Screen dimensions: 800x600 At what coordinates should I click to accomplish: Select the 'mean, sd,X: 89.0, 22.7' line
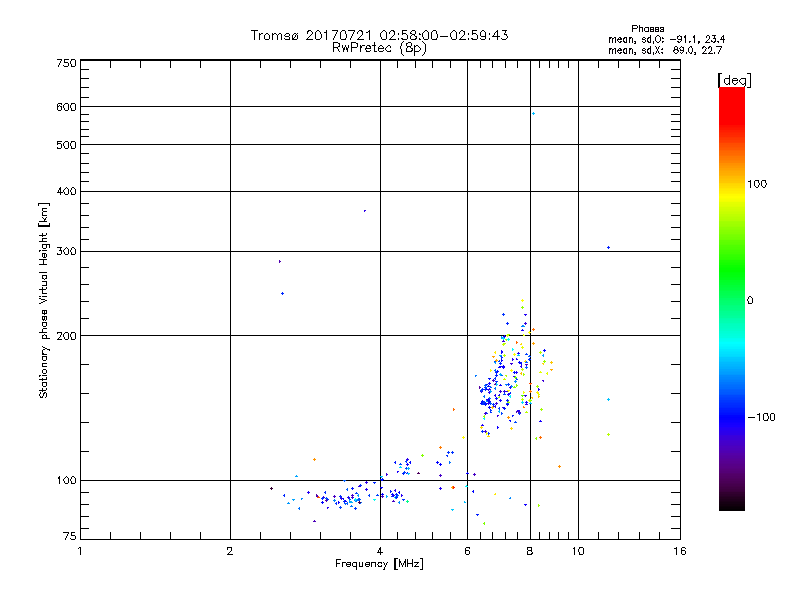665,50
